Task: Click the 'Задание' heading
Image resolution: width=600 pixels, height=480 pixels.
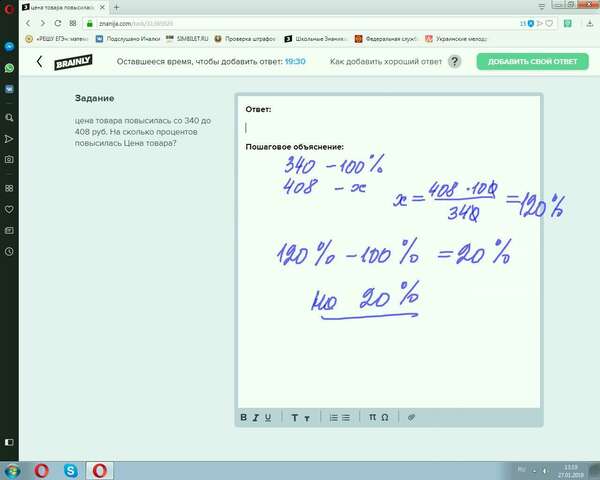Action: [94, 98]
